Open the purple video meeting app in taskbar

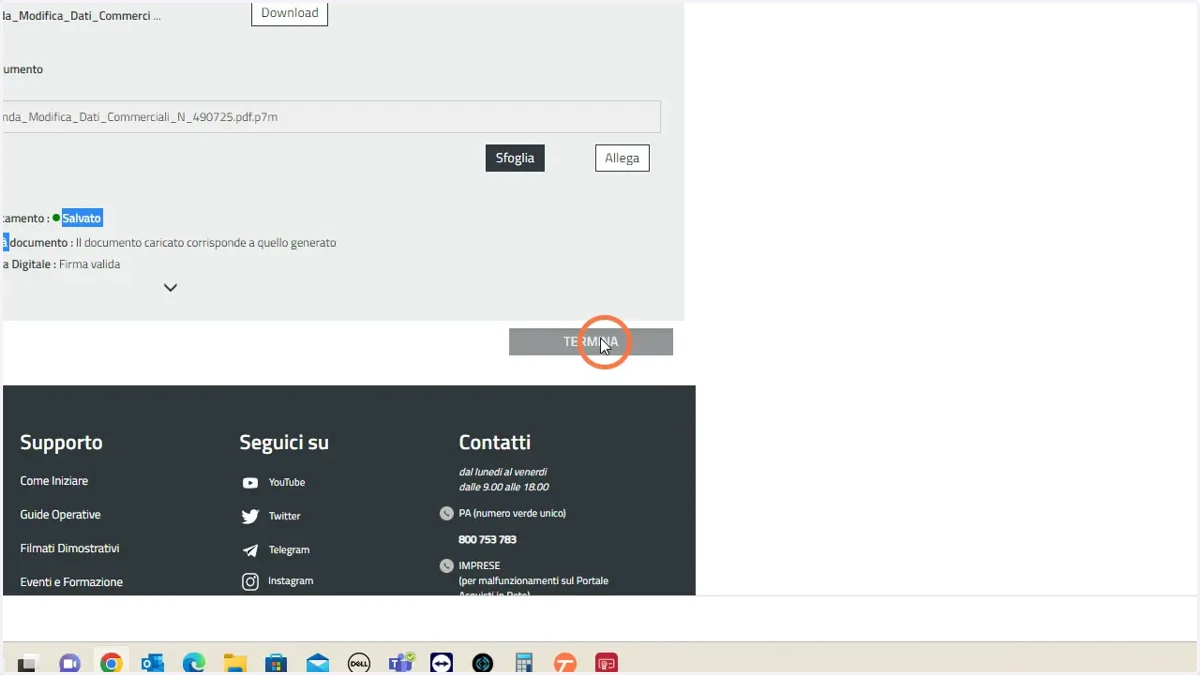pyautogui.click(x=69, y=663)
